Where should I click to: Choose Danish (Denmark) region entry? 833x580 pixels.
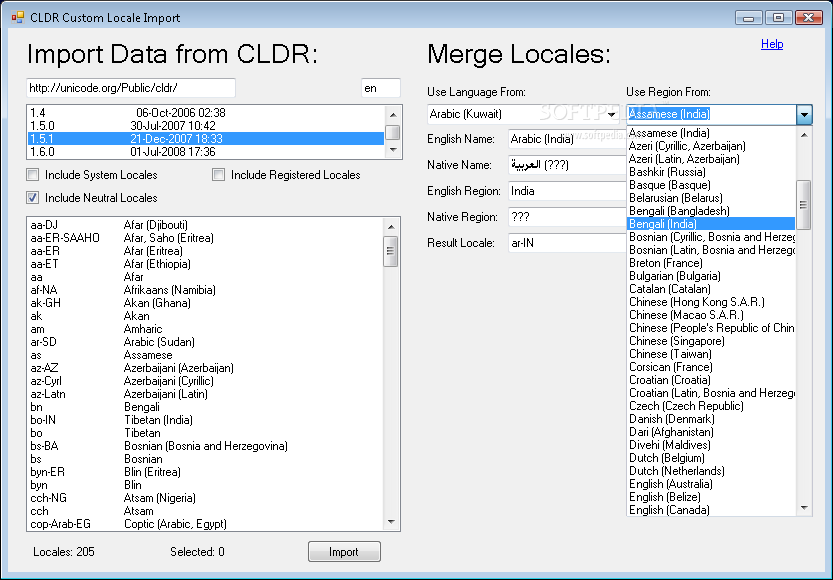tap(711, 419)
